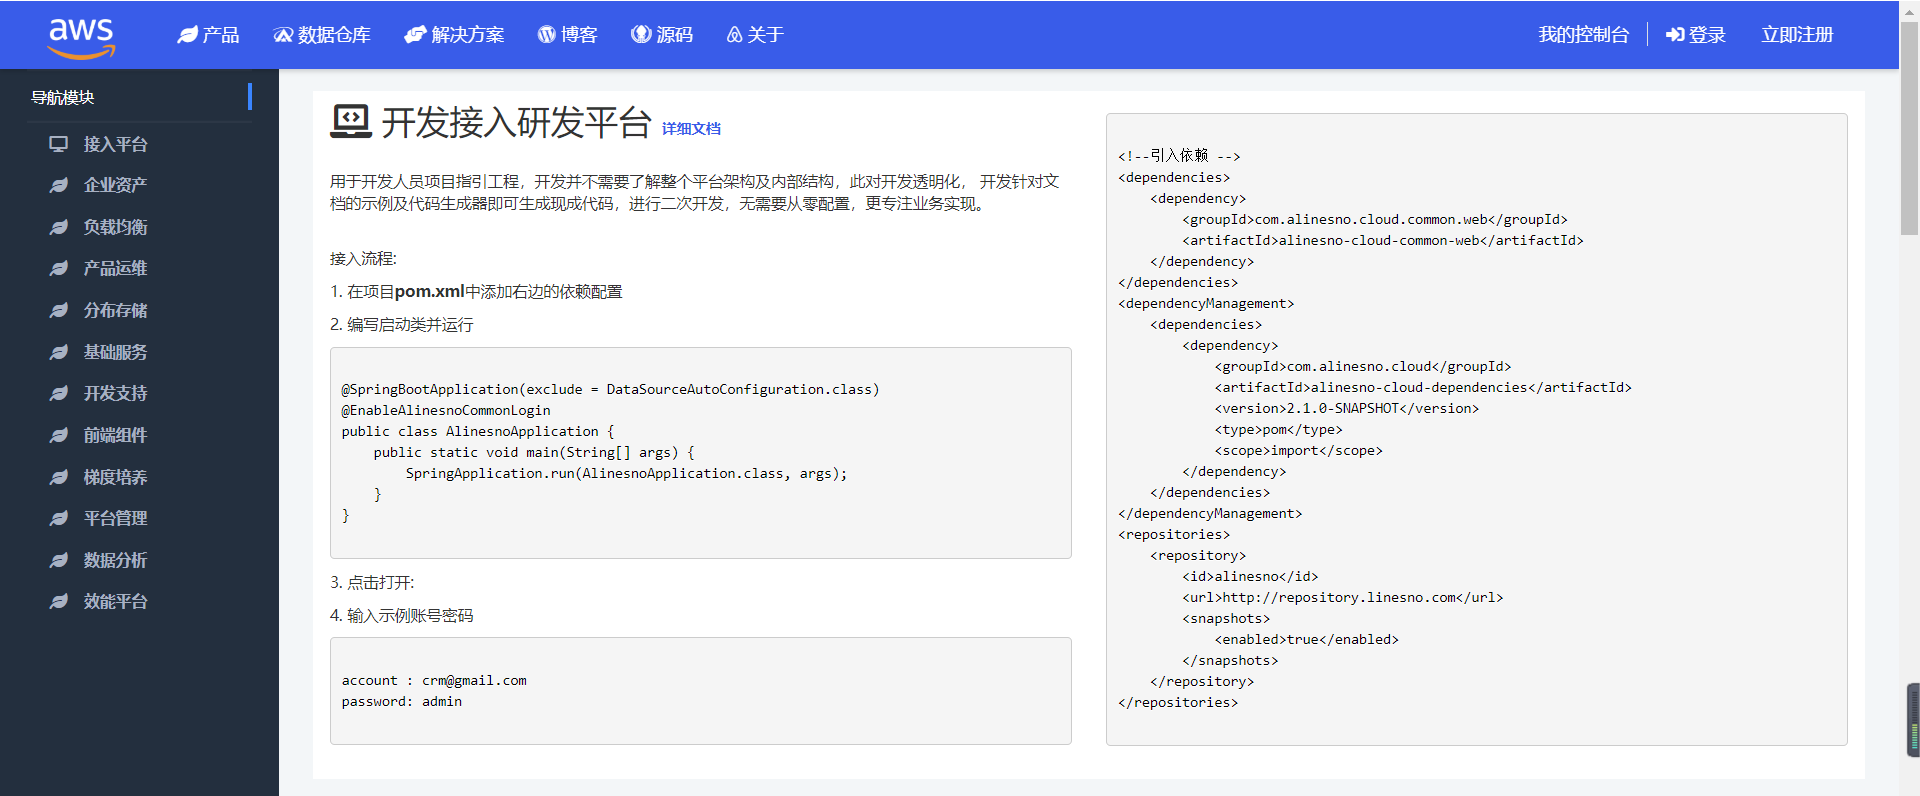This screenshot has height=796, width=1920.
Task: Click the password admin line
Action: 401,701
